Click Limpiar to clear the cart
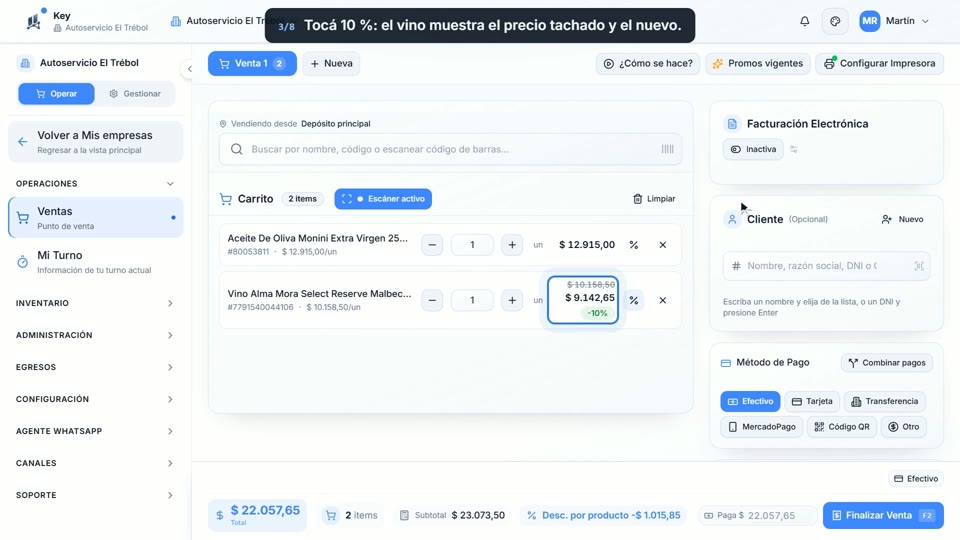Viewport: 960px width, 540px height. 654,199
